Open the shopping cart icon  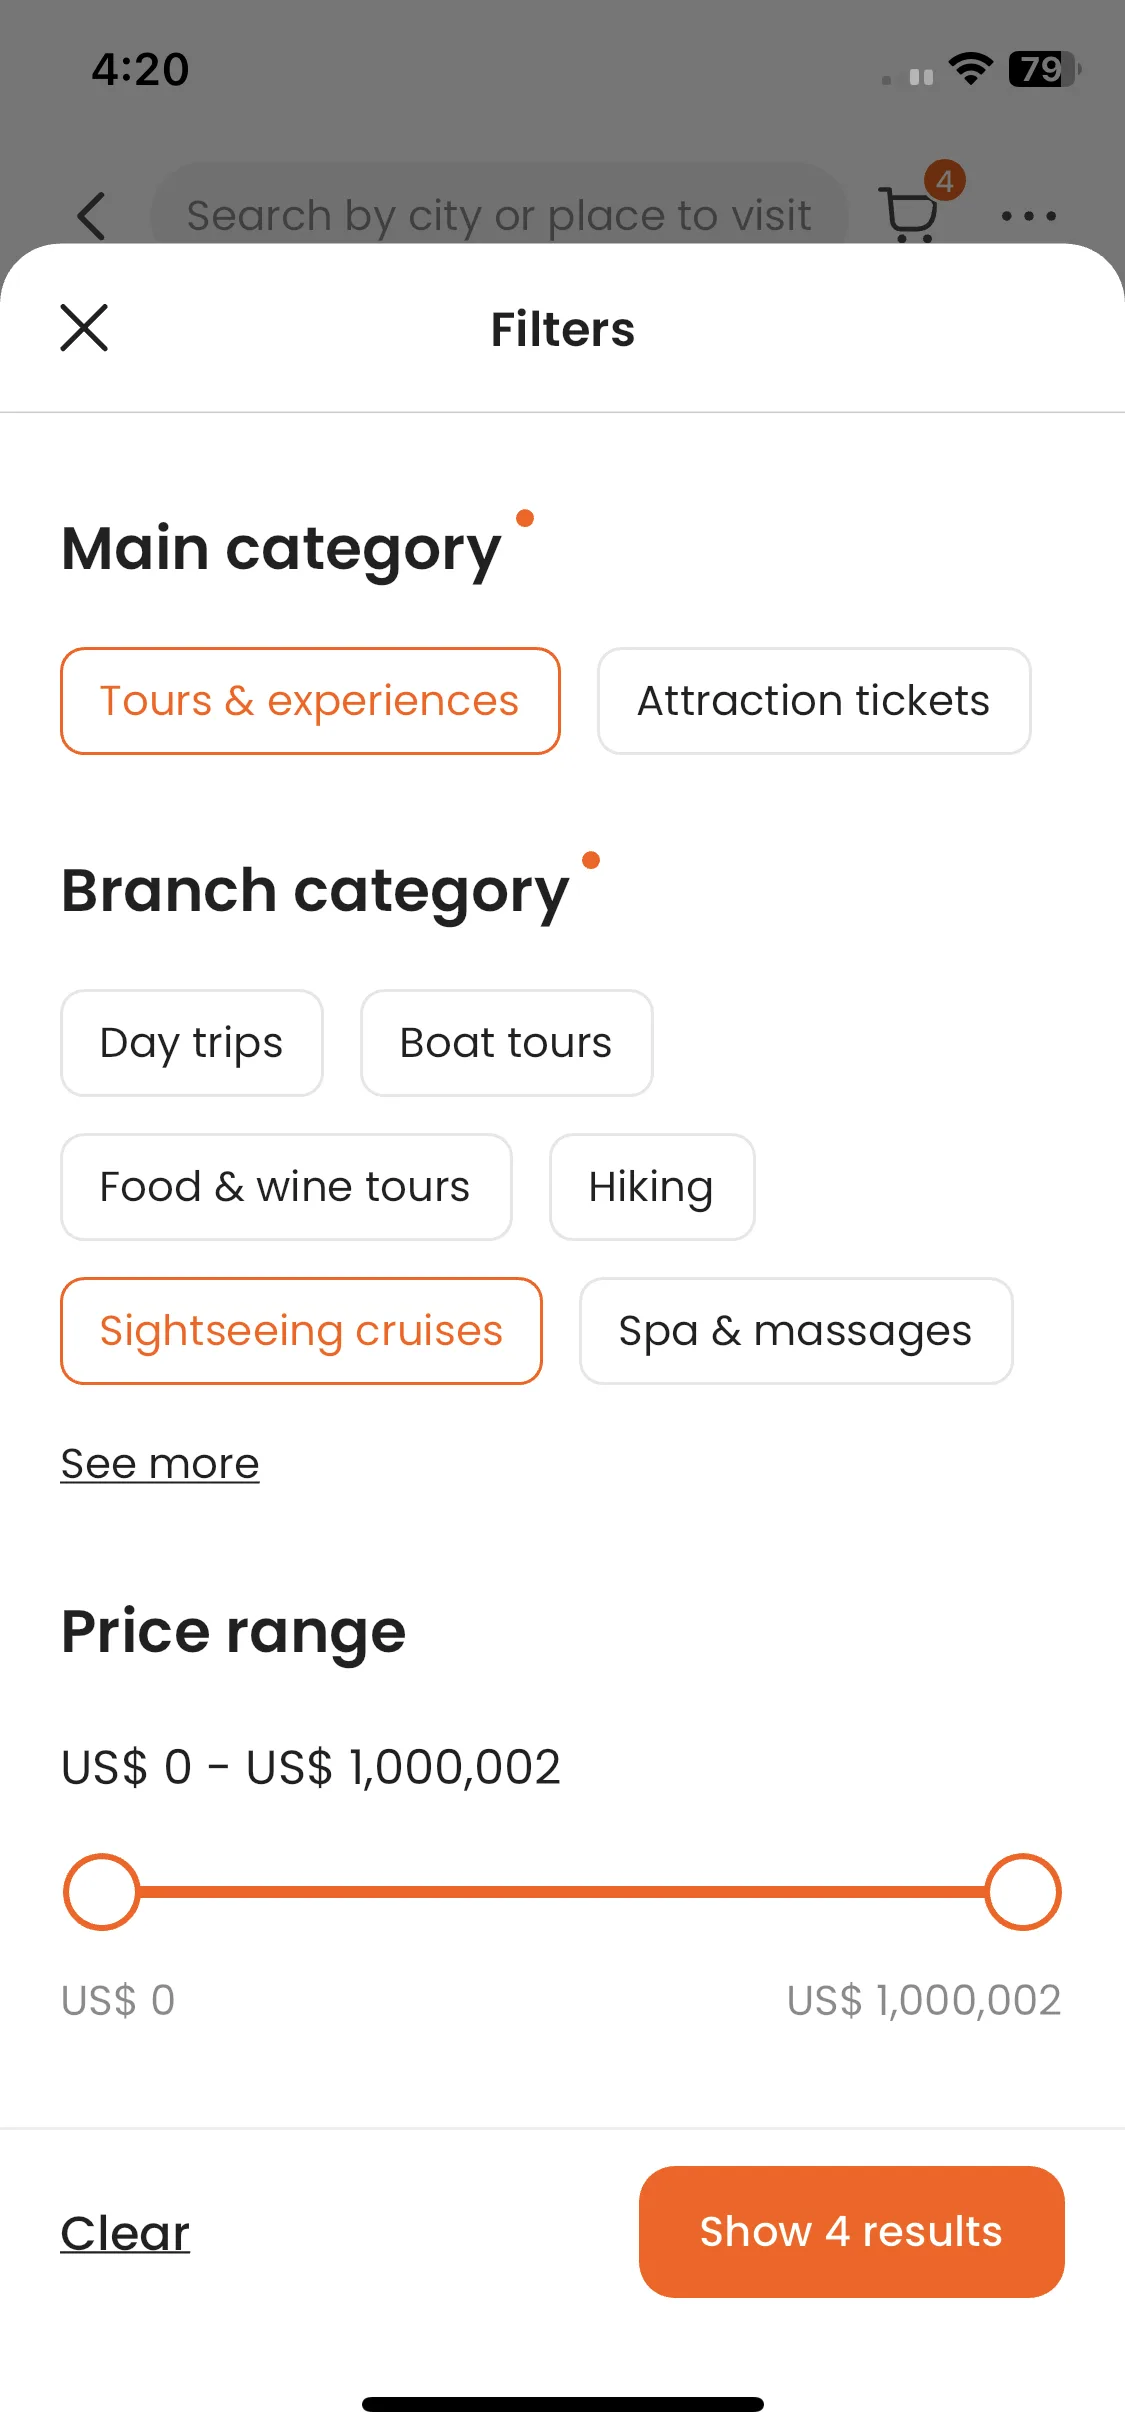point(910,213)
